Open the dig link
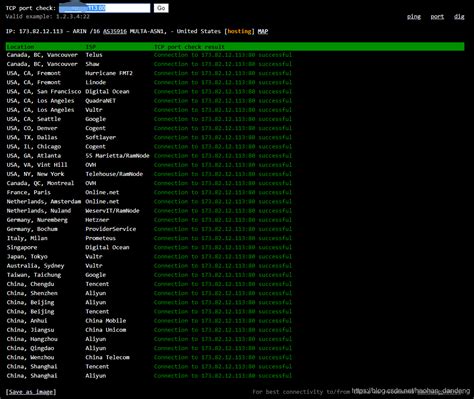 459,17
